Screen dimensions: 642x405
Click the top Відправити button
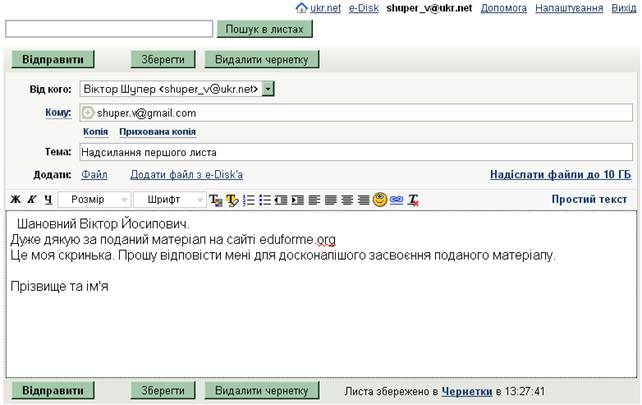click(53, 59)
